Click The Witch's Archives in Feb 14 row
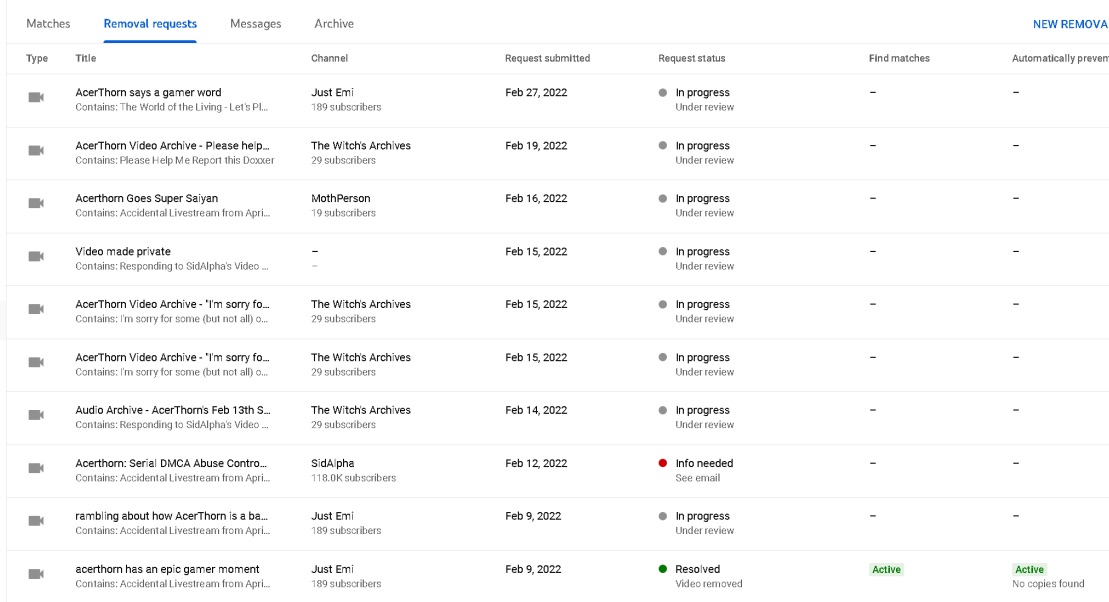 tap(361, 410)
